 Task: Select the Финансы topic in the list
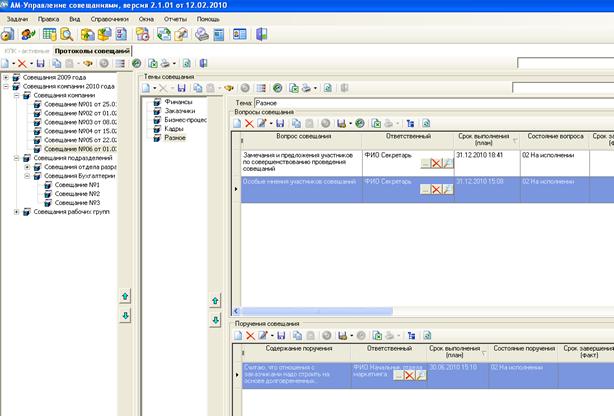tap(178, 101)
